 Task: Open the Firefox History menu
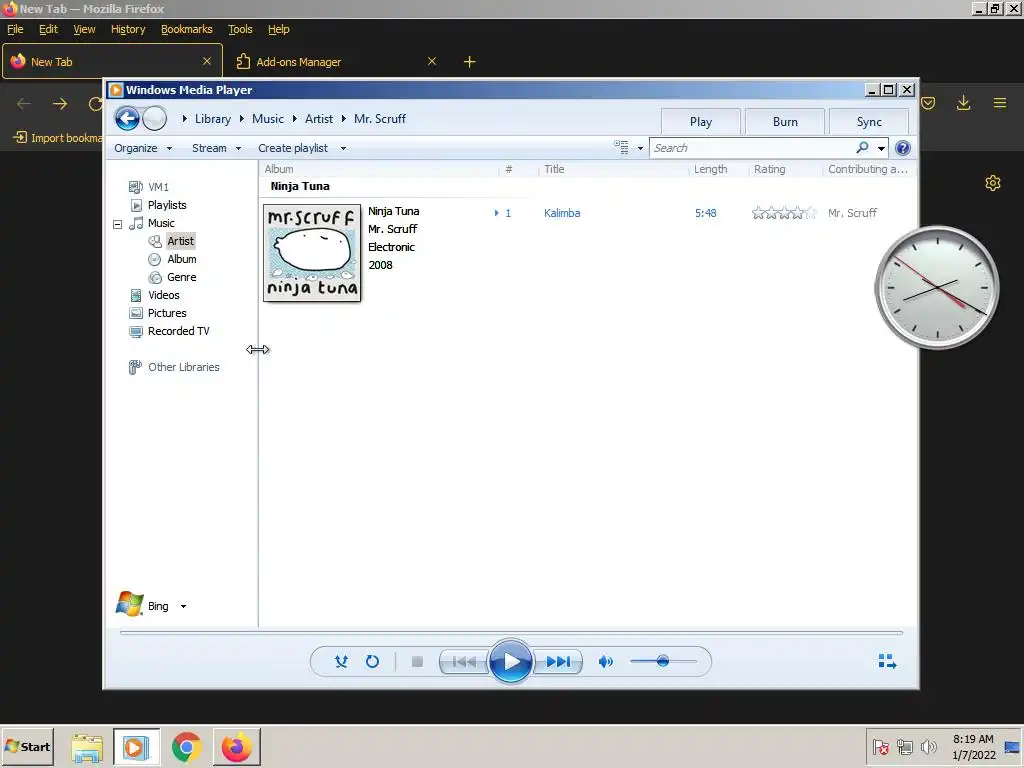(x=128, y=29)
